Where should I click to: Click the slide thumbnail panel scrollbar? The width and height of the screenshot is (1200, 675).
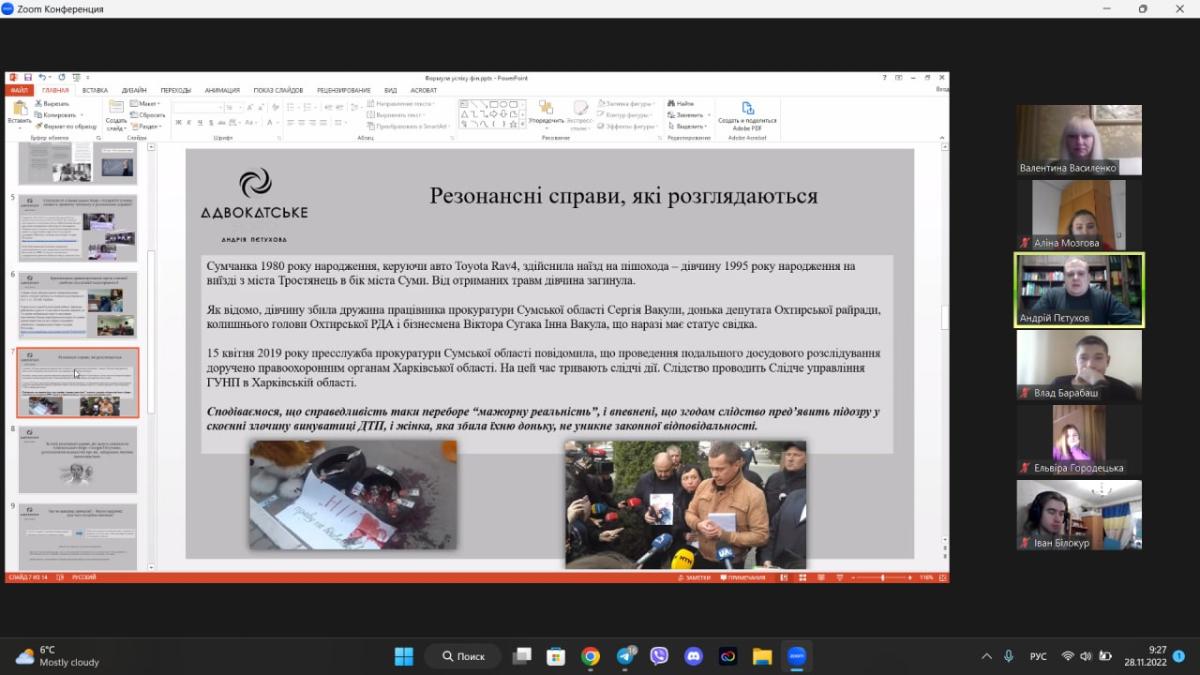(152, 330)
